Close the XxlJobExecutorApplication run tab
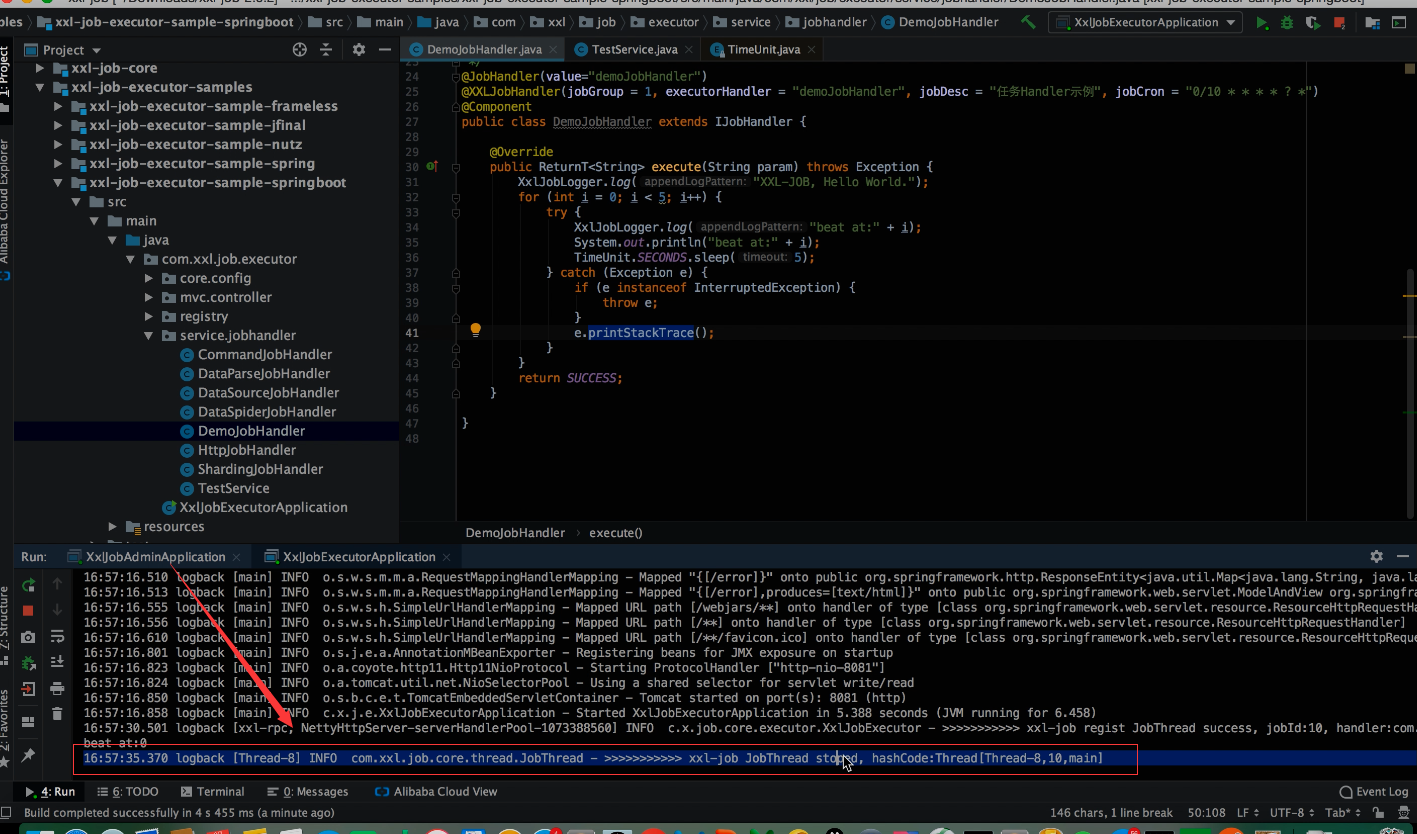 444,556
